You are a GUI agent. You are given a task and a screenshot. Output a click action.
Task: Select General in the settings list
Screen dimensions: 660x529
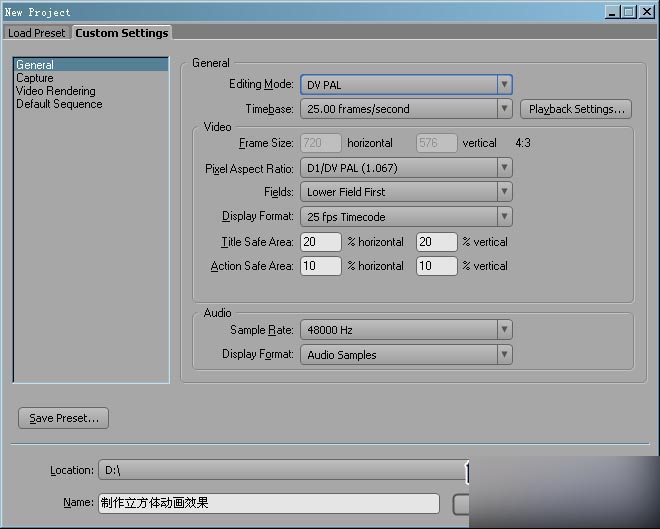(91, 65)
